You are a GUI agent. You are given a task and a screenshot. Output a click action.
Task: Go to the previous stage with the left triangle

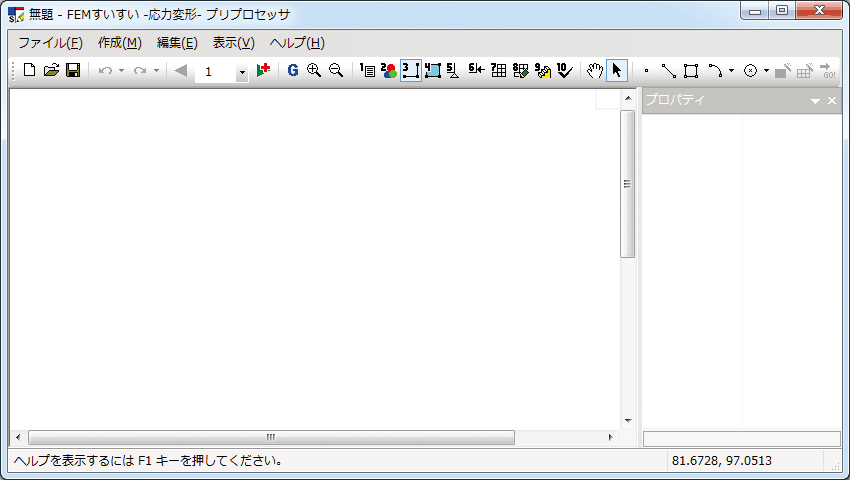coord(181,71)
